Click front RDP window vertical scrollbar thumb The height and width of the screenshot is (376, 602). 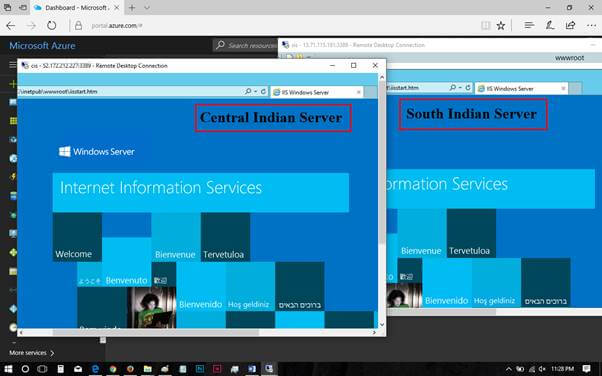tap(382, 161)
